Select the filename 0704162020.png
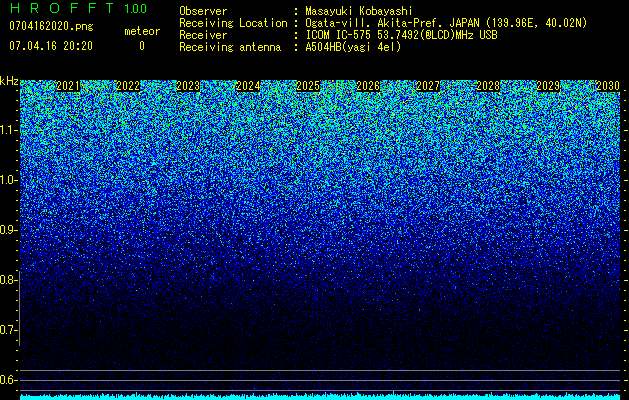This screenshot has width=629, height=400. pyautogui.click(x=51, y=27)
